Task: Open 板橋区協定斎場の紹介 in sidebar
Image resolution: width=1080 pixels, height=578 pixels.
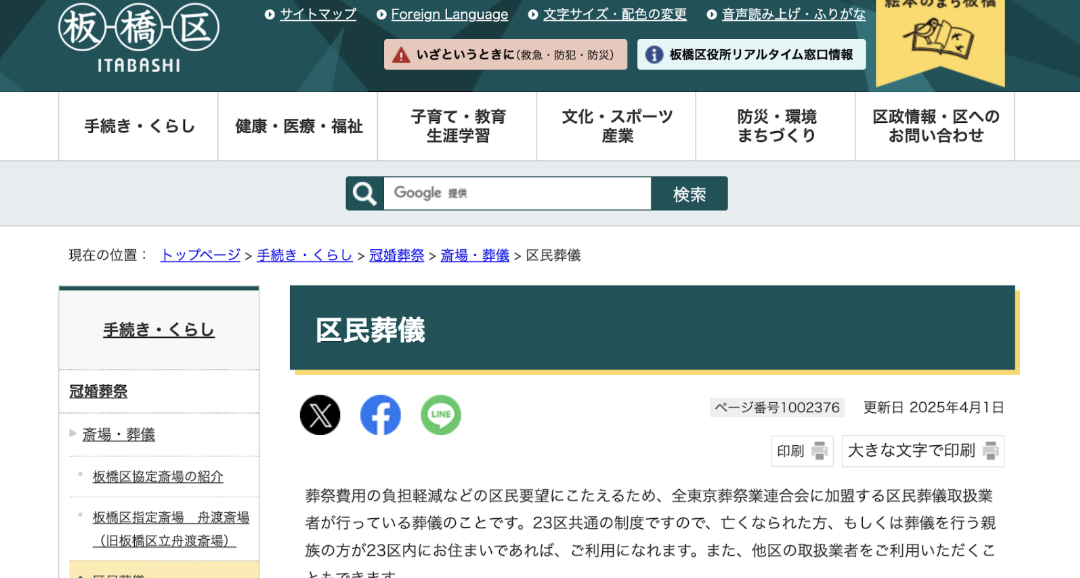Action: pos(158,477)
